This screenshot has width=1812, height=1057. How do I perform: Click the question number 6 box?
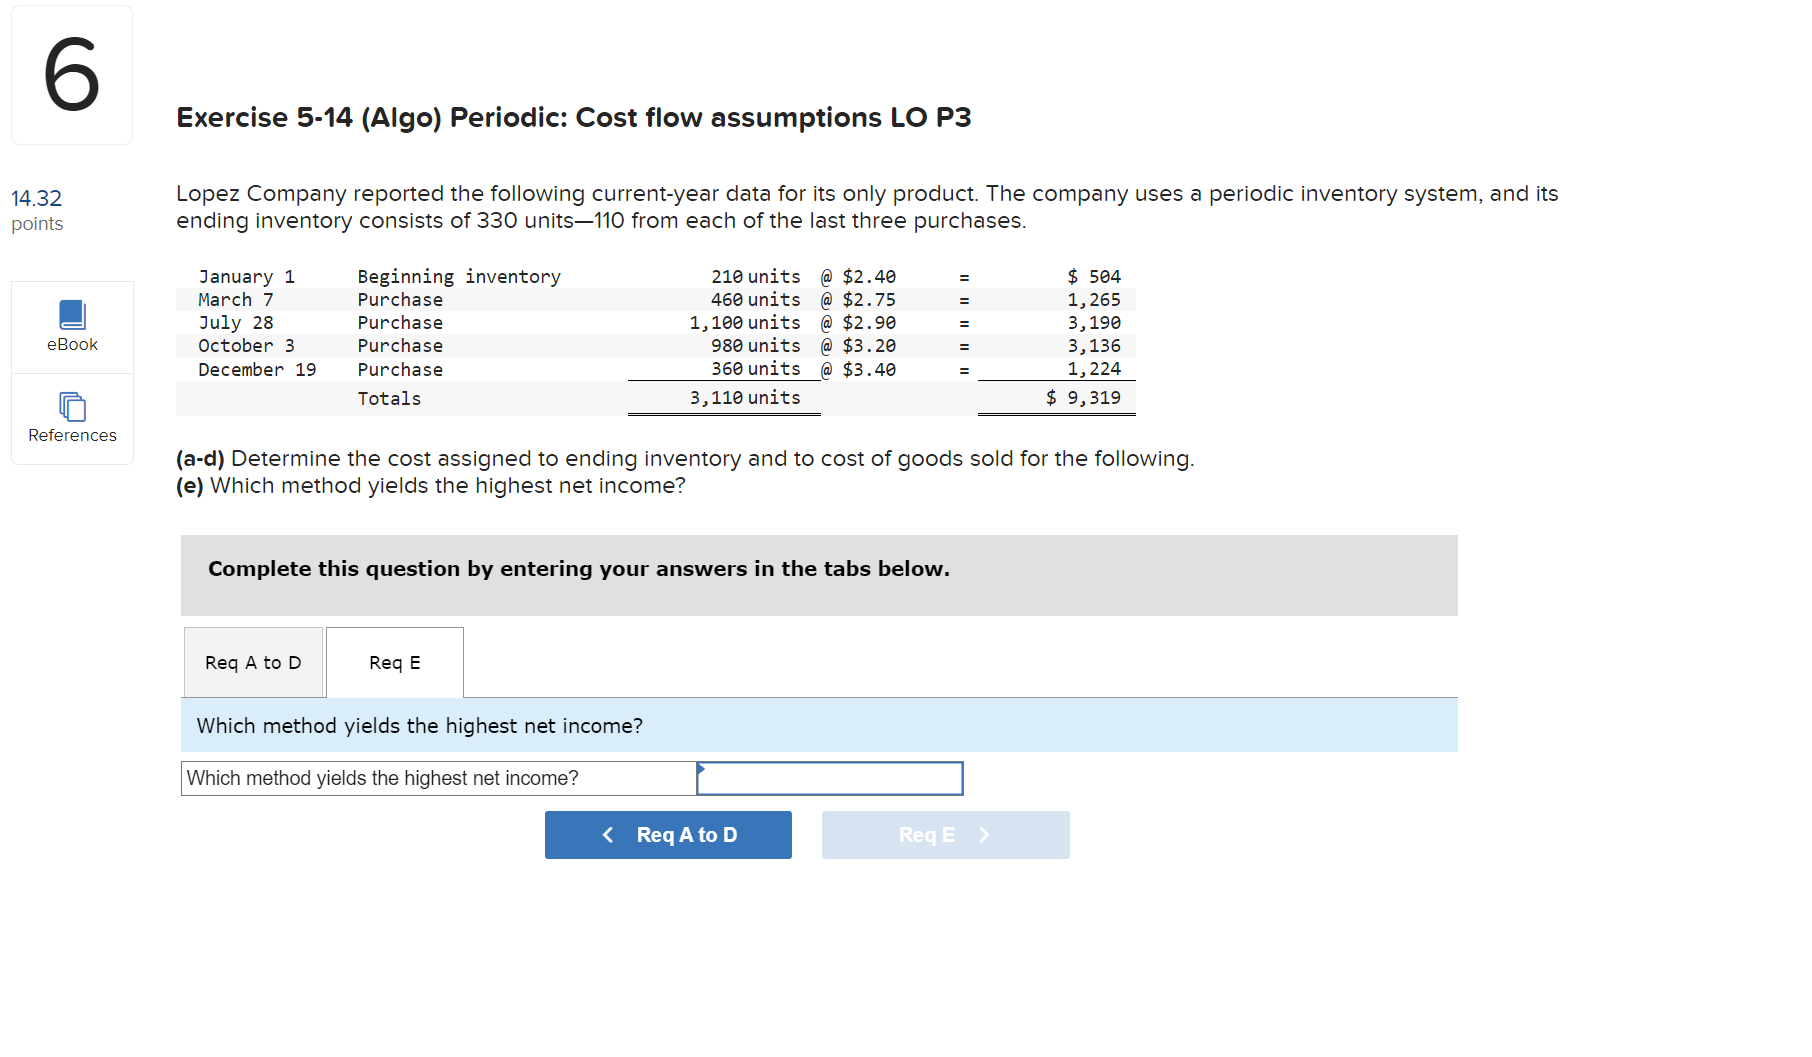tap(71, 74)
